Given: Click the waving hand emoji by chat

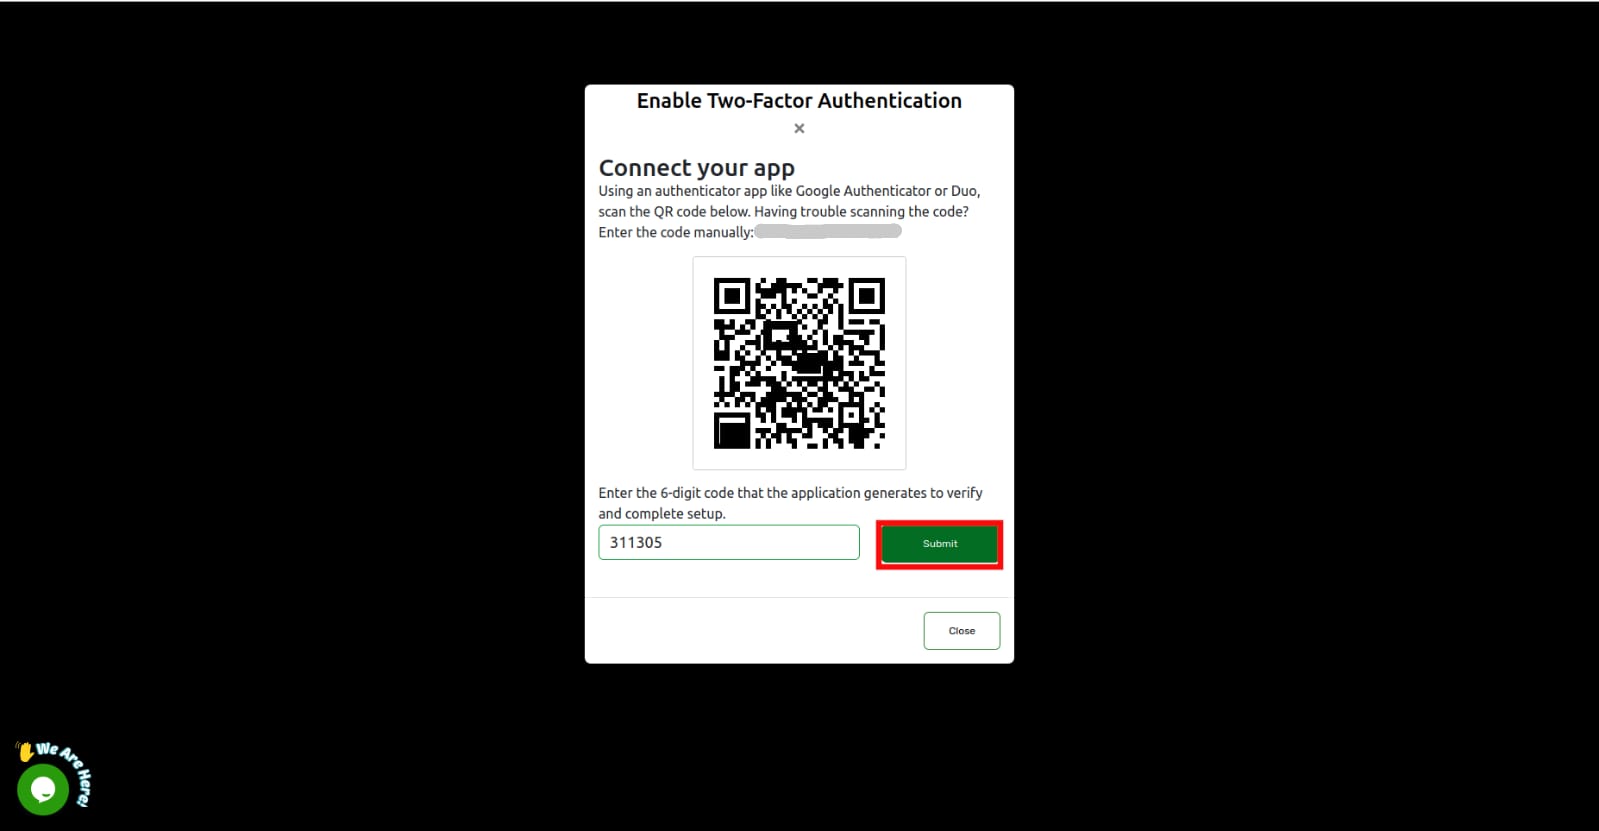Looking at the screenshot, I should point(25,752).
